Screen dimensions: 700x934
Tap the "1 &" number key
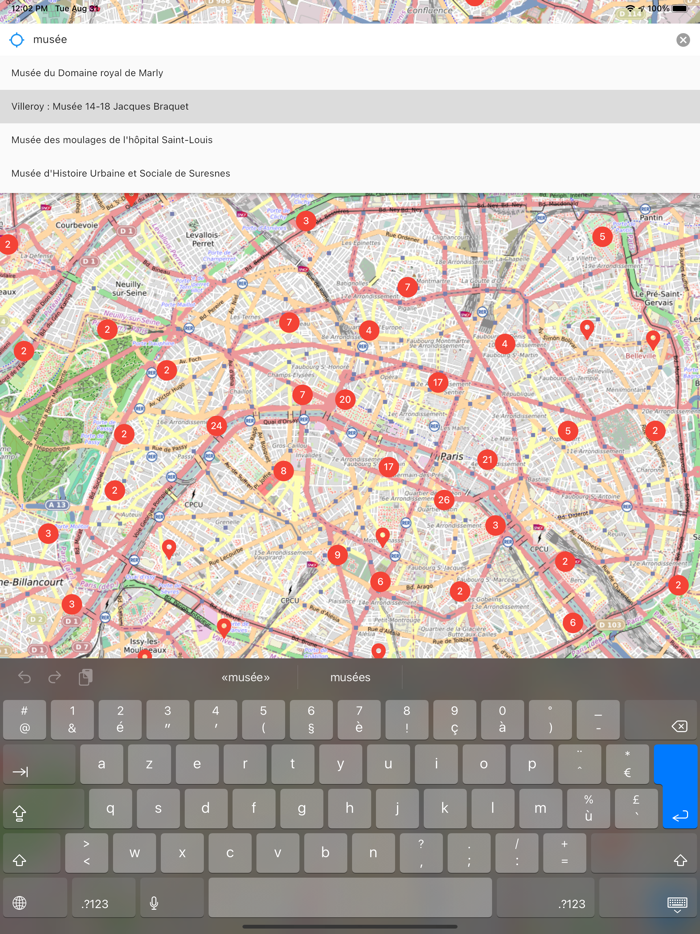pos(73,720)
